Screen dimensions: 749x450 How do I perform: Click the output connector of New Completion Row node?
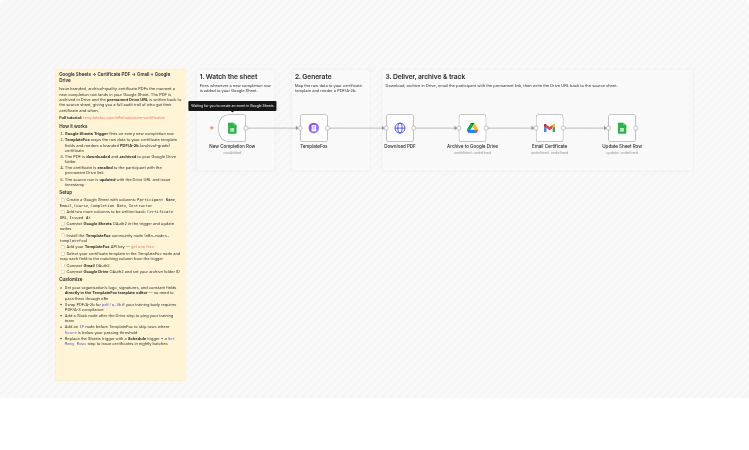point(246,128)
